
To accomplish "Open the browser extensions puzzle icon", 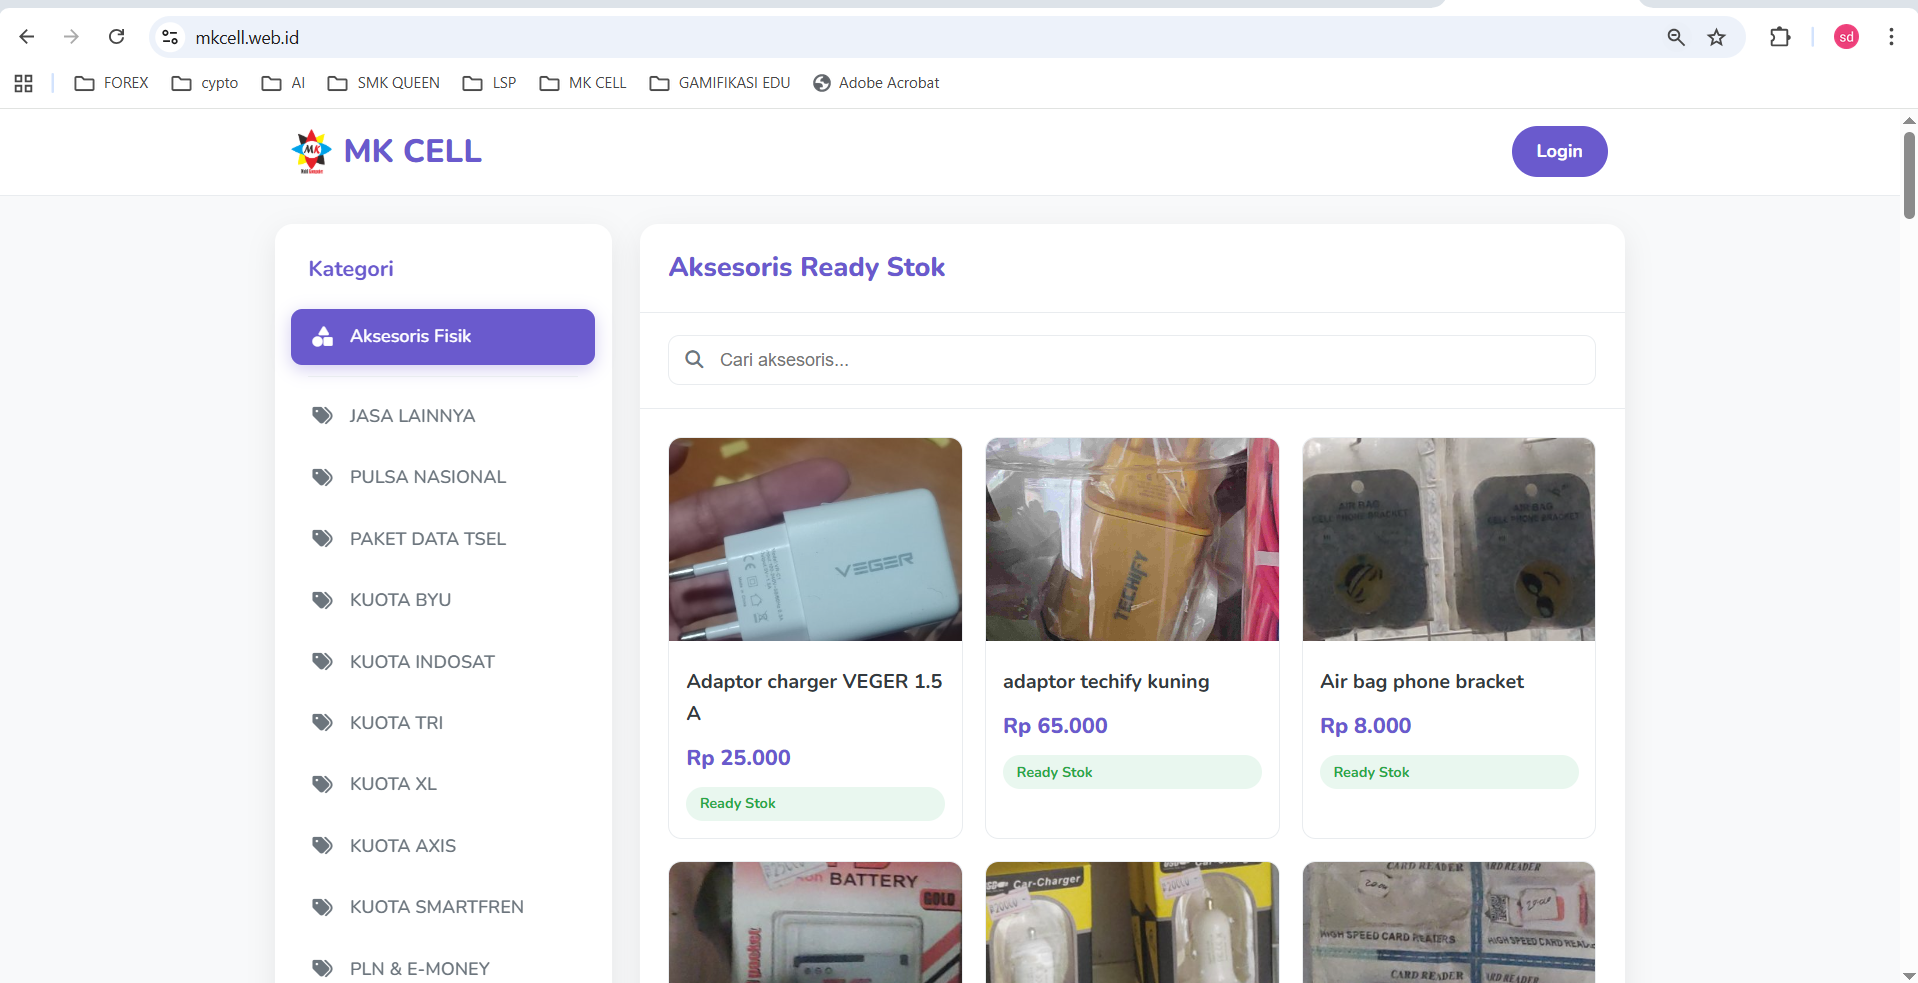I will [1780, 37].
